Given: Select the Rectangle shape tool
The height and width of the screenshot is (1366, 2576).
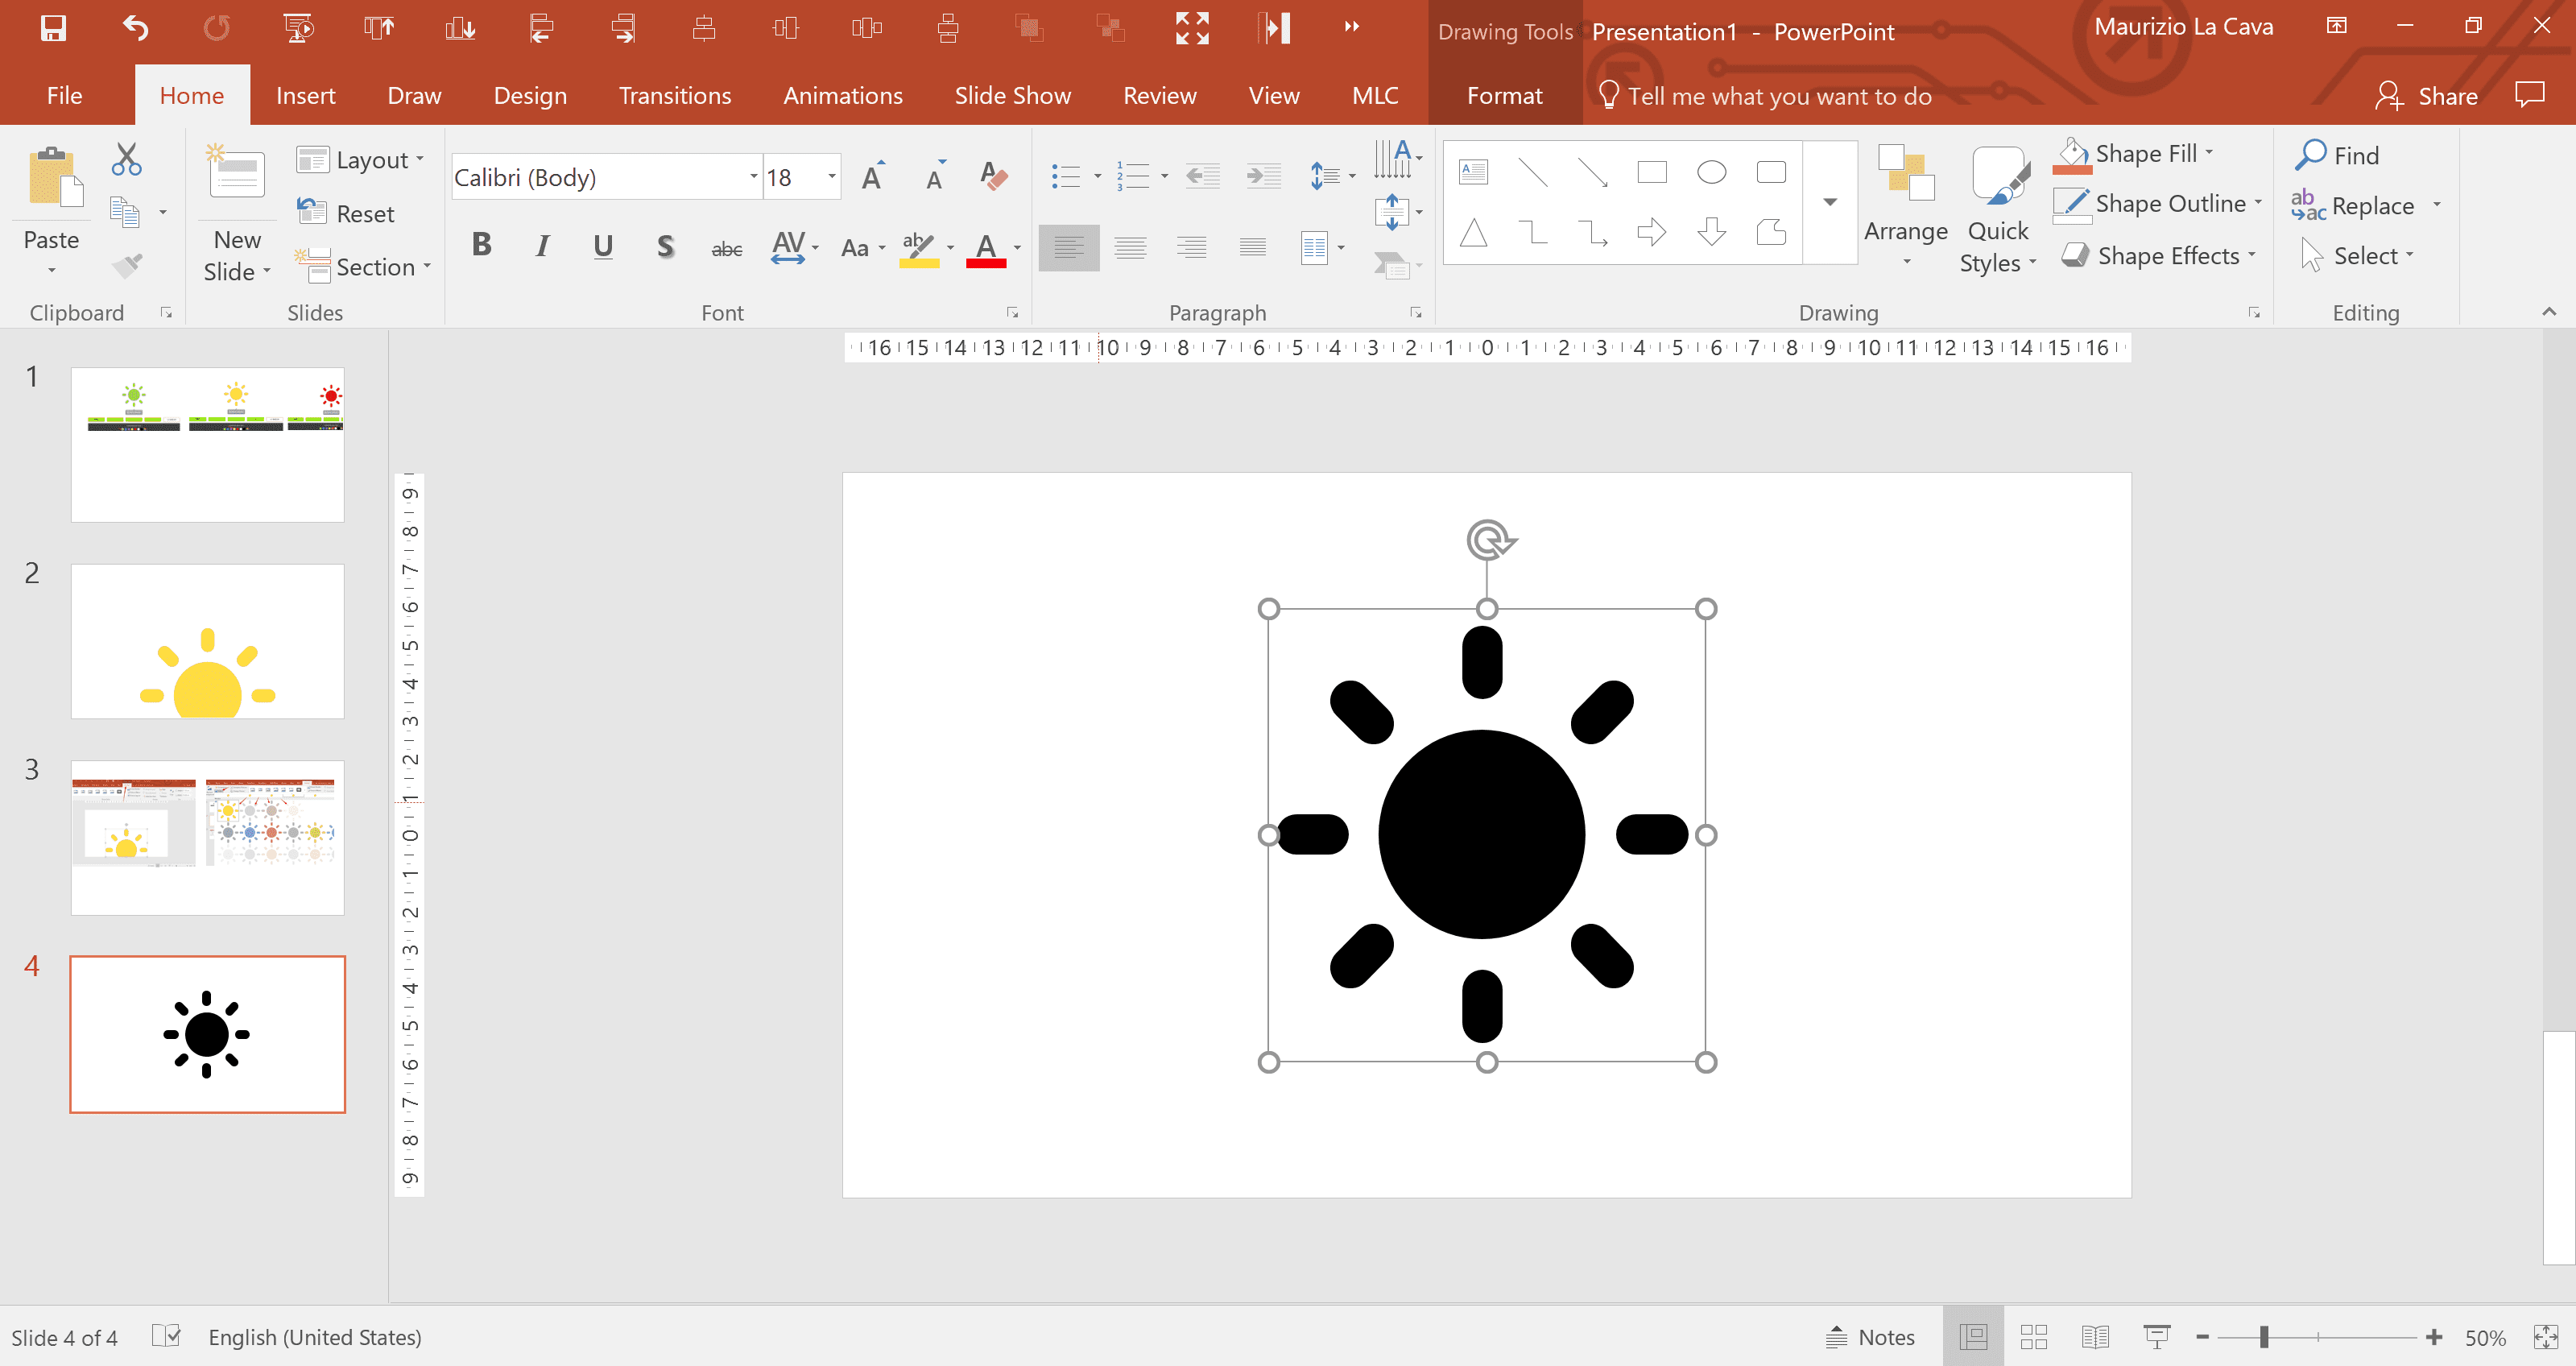Looking at the screenshot, I should coord(1651,171).
